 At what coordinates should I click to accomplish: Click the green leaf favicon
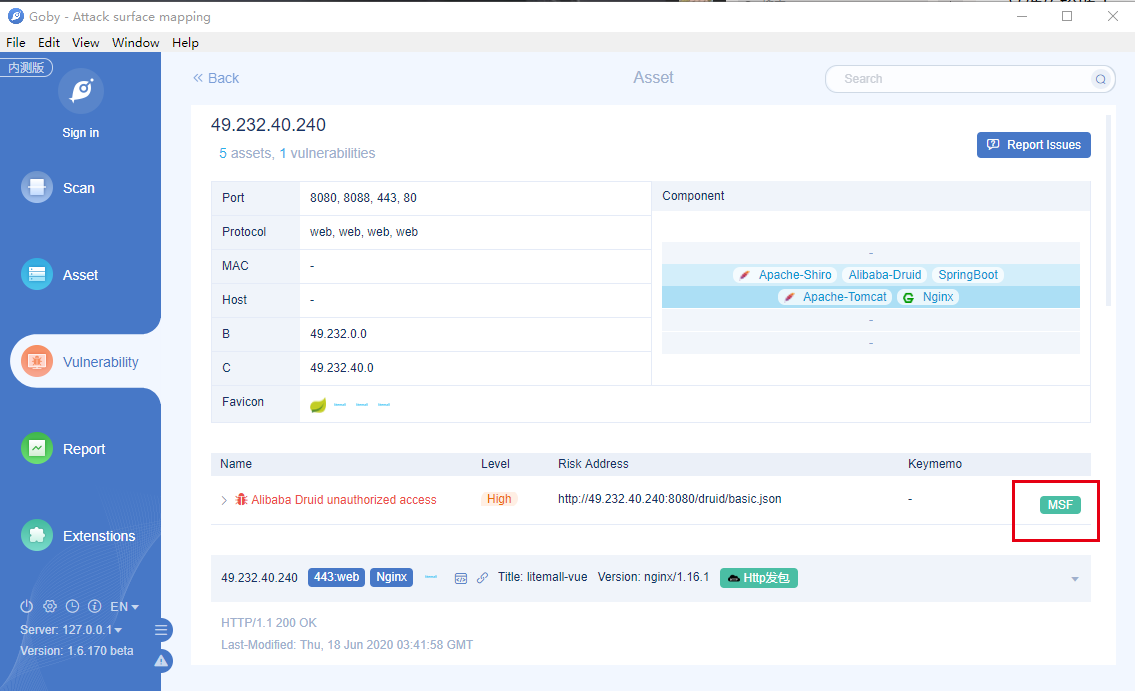(x=318, y=405)
